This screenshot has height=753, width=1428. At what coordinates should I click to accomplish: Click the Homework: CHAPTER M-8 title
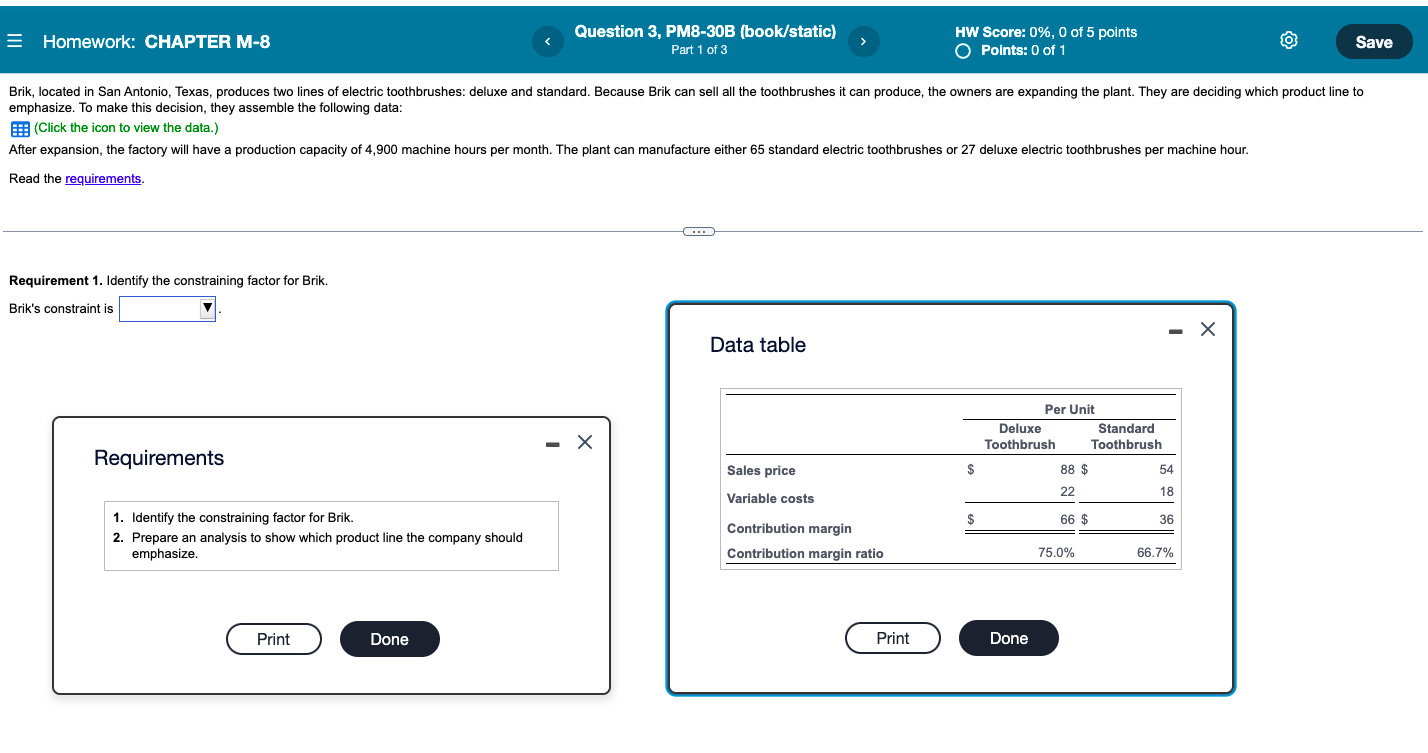[x=156, y=42]
